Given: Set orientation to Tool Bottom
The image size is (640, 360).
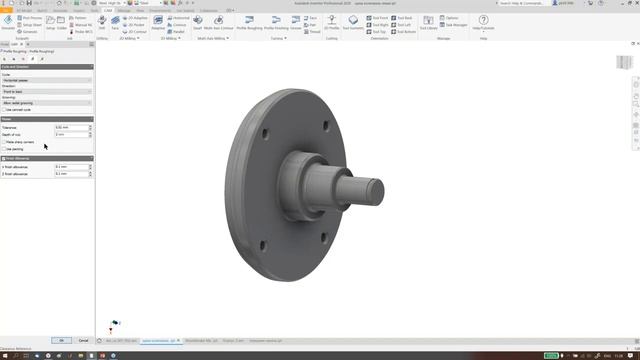Looking at the screenshot, I should tap(403, 31).
